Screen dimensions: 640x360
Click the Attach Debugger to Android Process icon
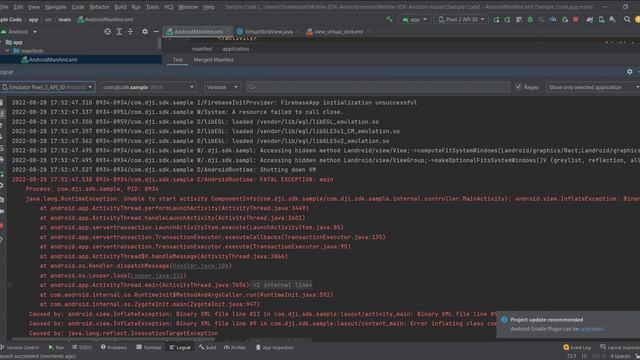pyautogui.click(x=565, y=19)
